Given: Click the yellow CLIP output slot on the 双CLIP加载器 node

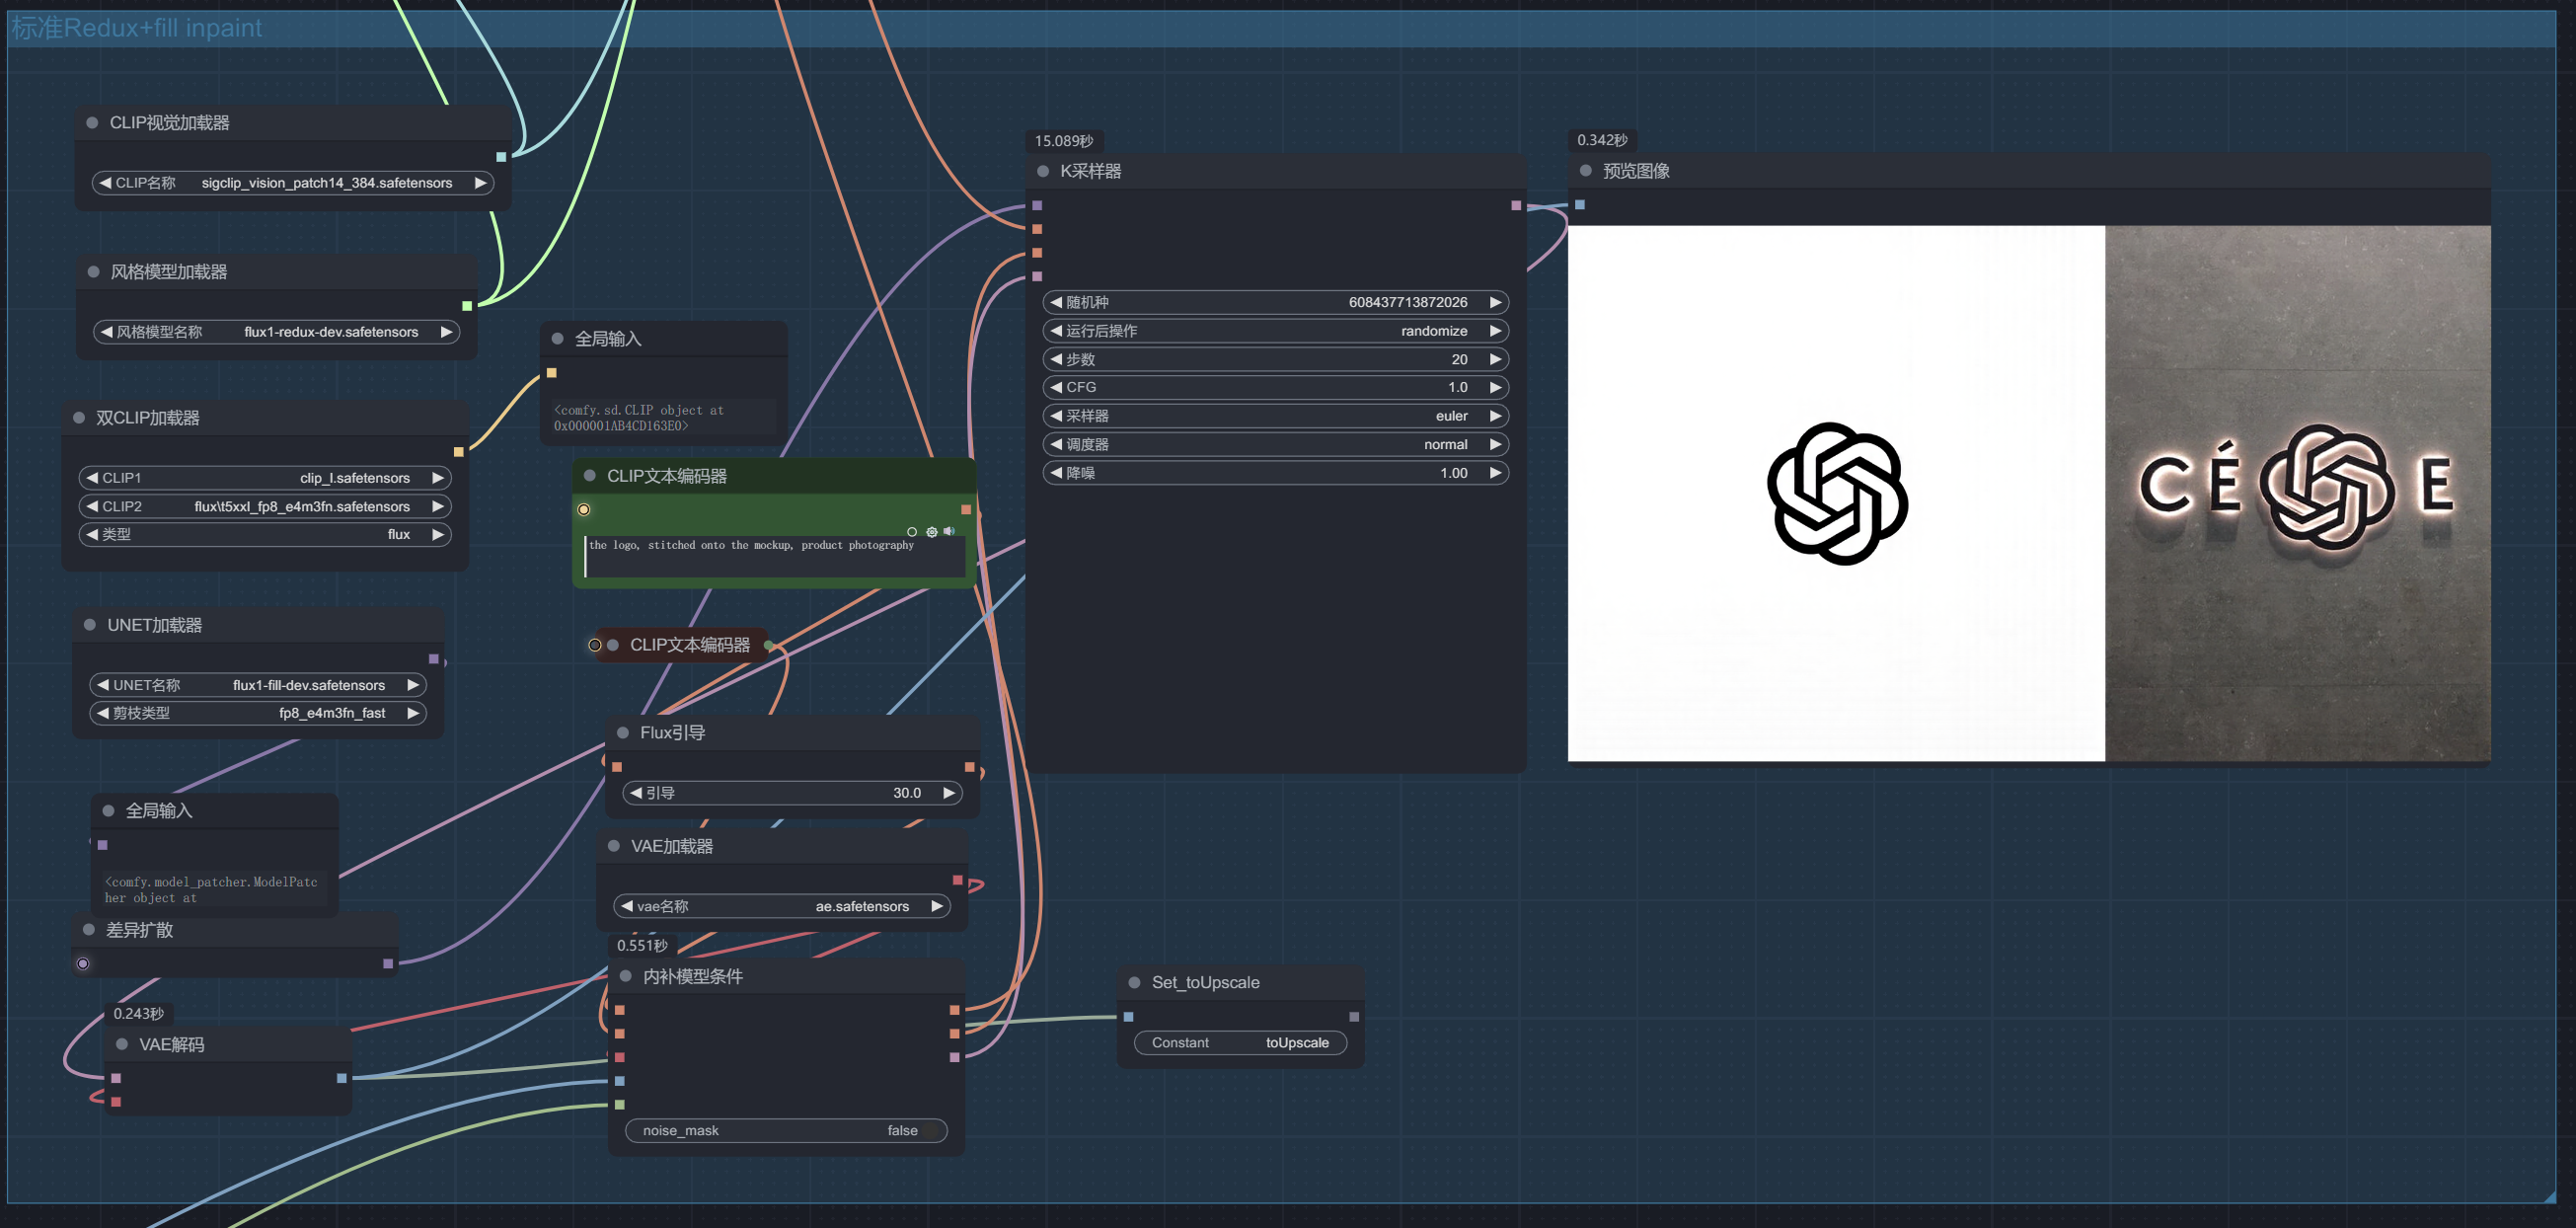Looking at the screenshot, I should (x=459, y=452).
